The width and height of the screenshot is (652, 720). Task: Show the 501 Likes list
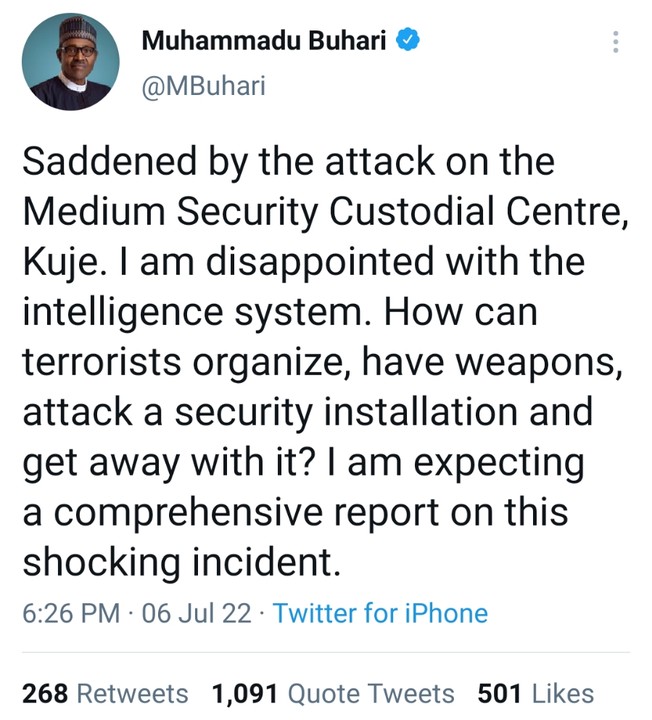click(x=535, y=693)
